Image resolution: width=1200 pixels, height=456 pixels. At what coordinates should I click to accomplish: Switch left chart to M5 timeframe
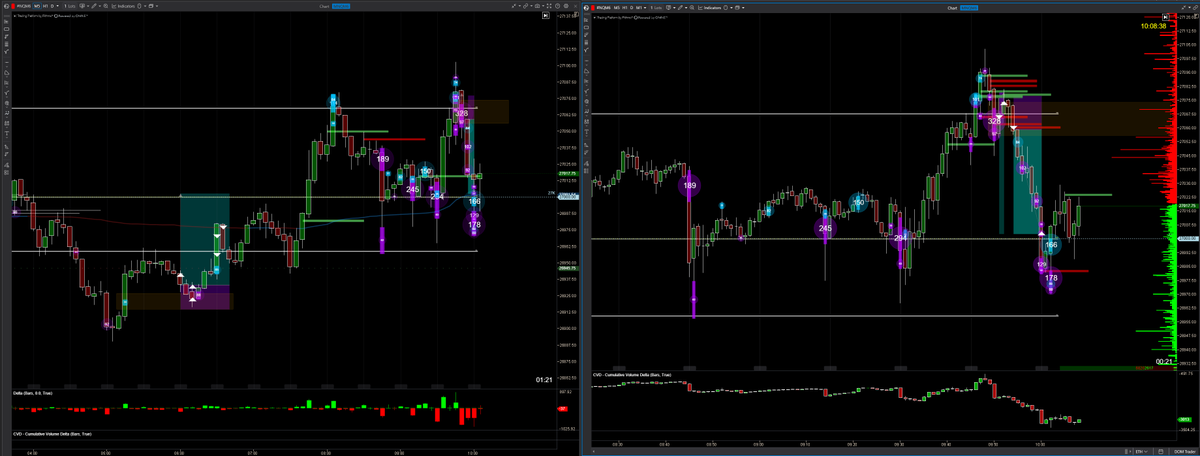point(37,6)
